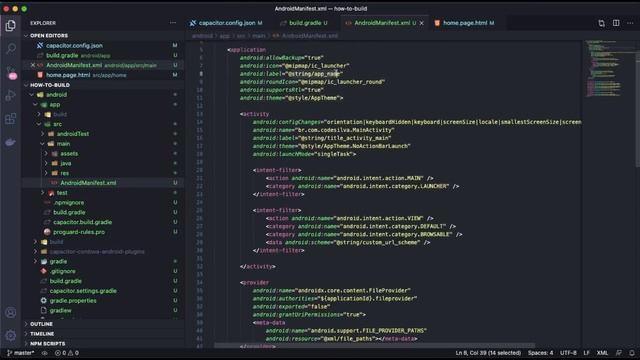Expand the Timeline section

click(x=42, y=334)
